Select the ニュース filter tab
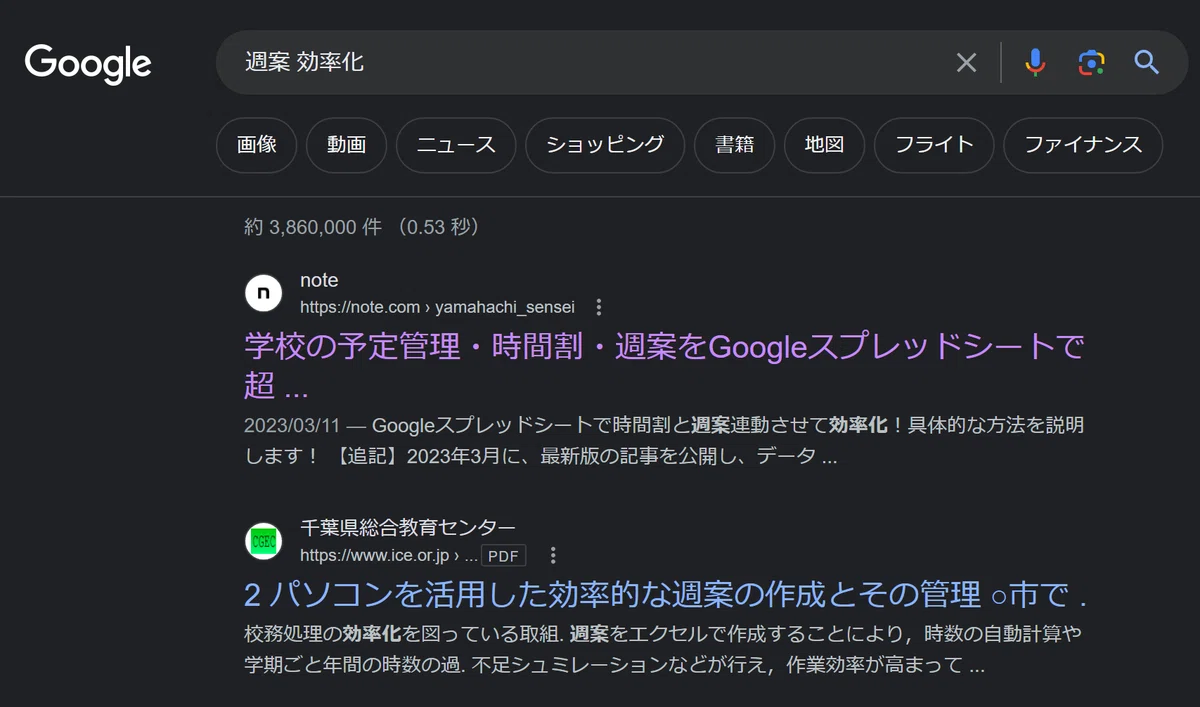This screenshot has width=1200, height=707. pyautogui.click(x=456, y=145)
